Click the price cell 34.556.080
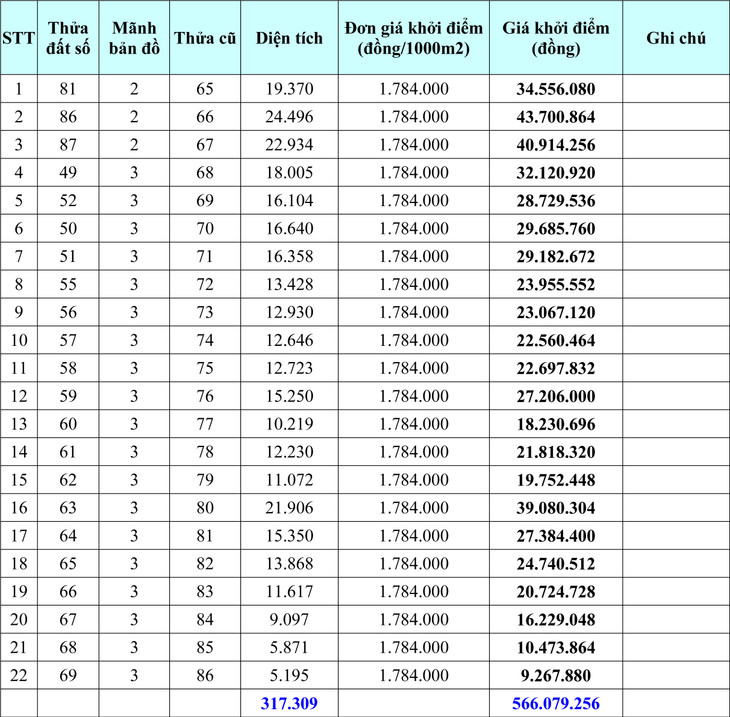Screen dimensions: 730x717 pos(555,89)
